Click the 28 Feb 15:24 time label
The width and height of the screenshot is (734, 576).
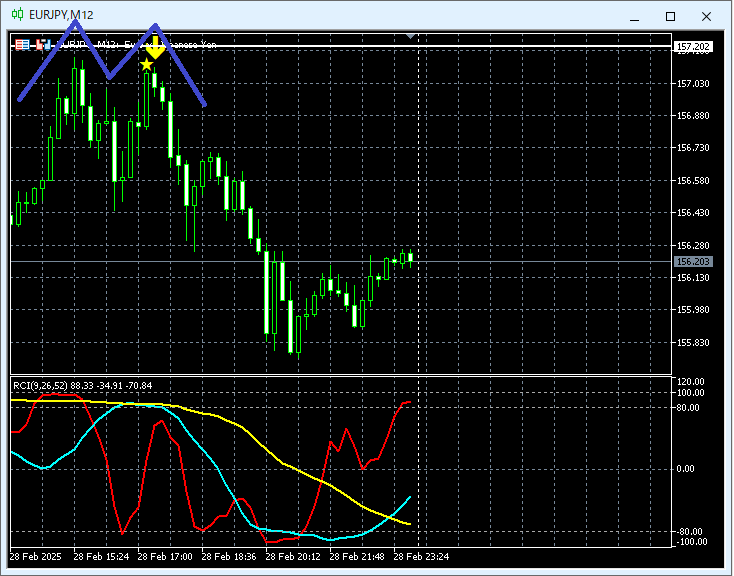point(101,557)
